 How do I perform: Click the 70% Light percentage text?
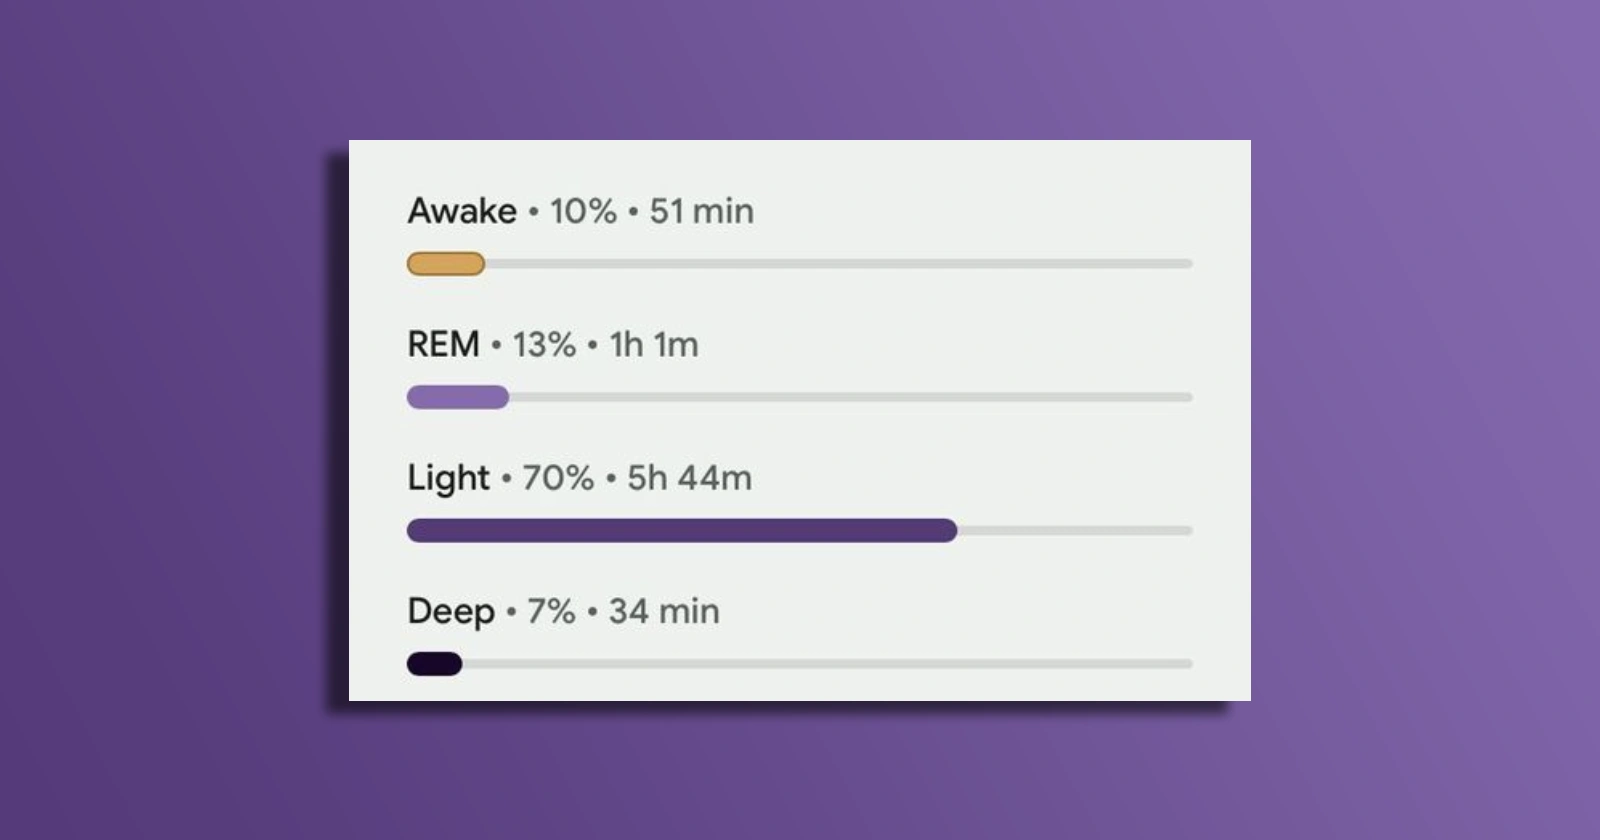pos(558,478)
